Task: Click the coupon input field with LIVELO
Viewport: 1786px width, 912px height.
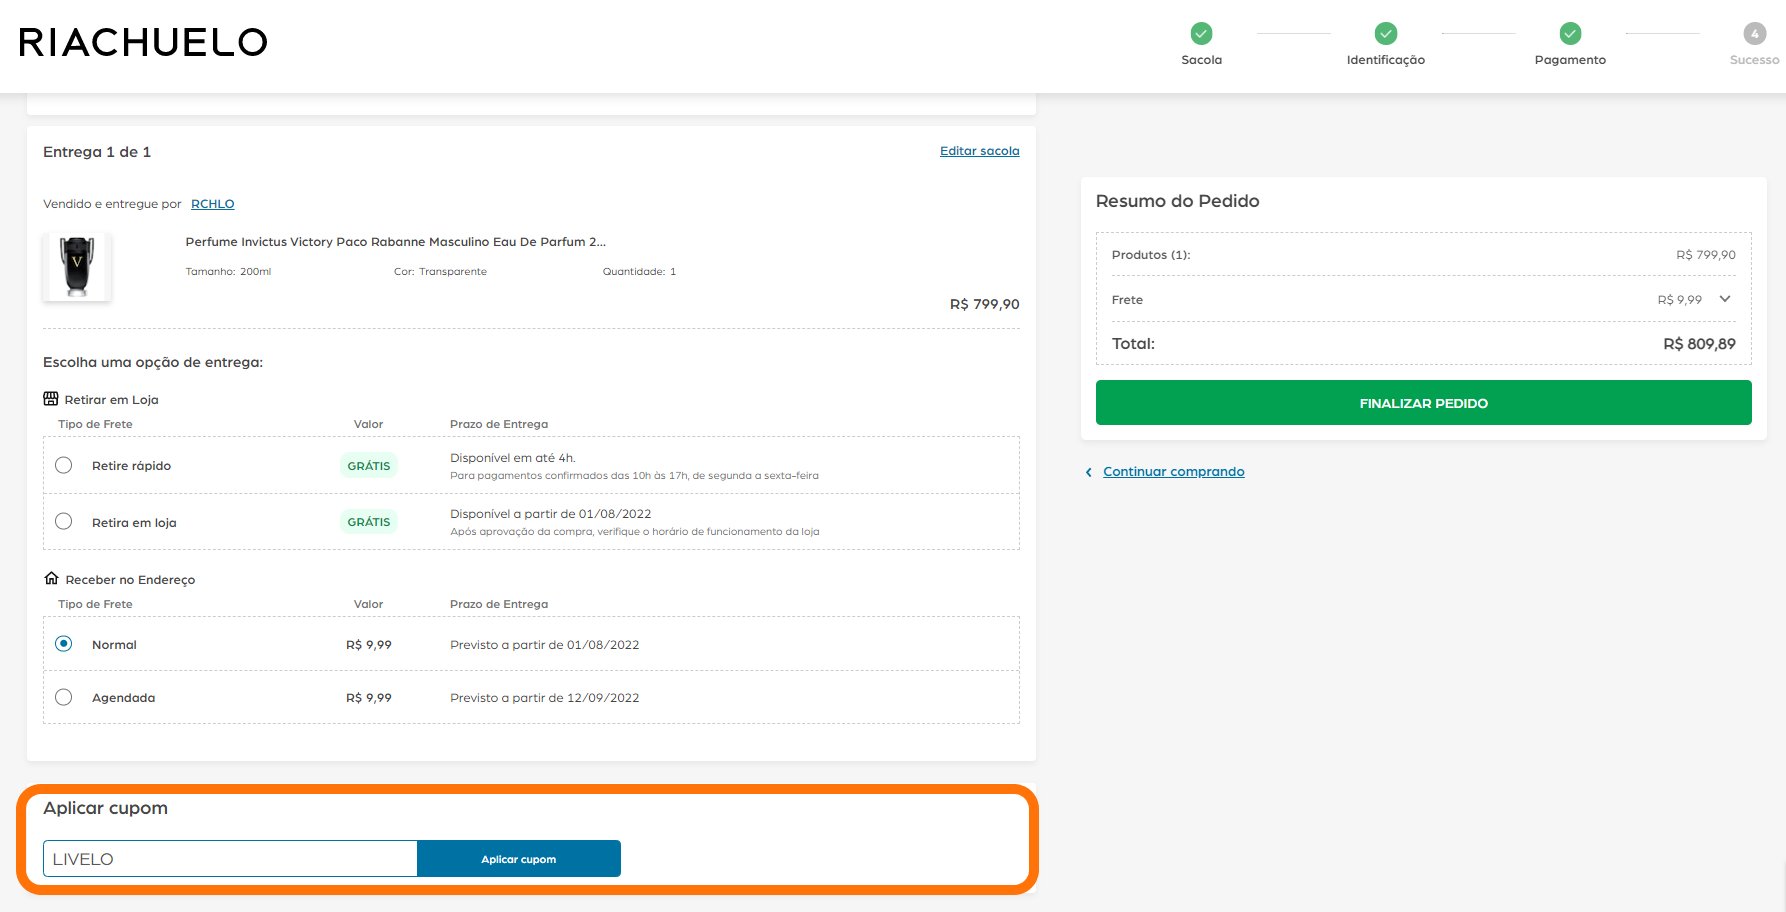Action: [x=230, y=859]
